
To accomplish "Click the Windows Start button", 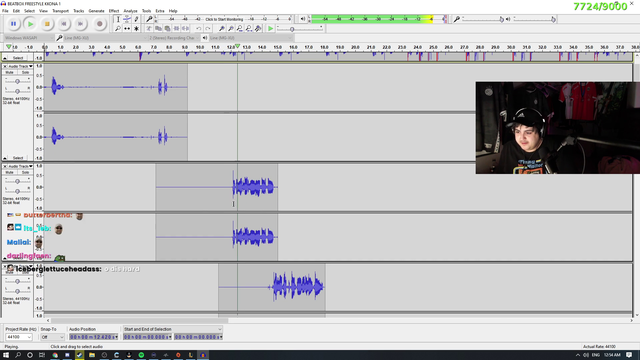I will coord(6,355).
